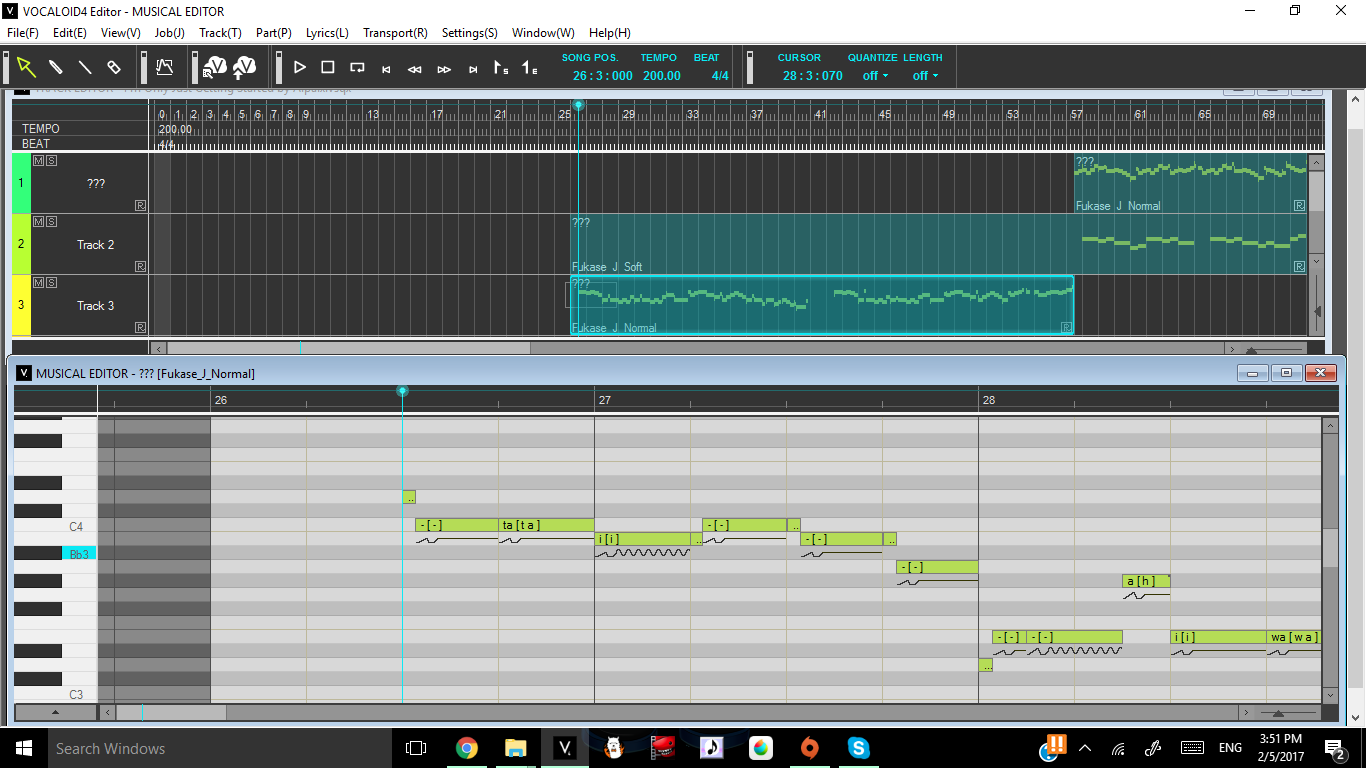This screenshot has height=768, width=1366.
Task: Open the Transport menu
Action: pos(395,33)
